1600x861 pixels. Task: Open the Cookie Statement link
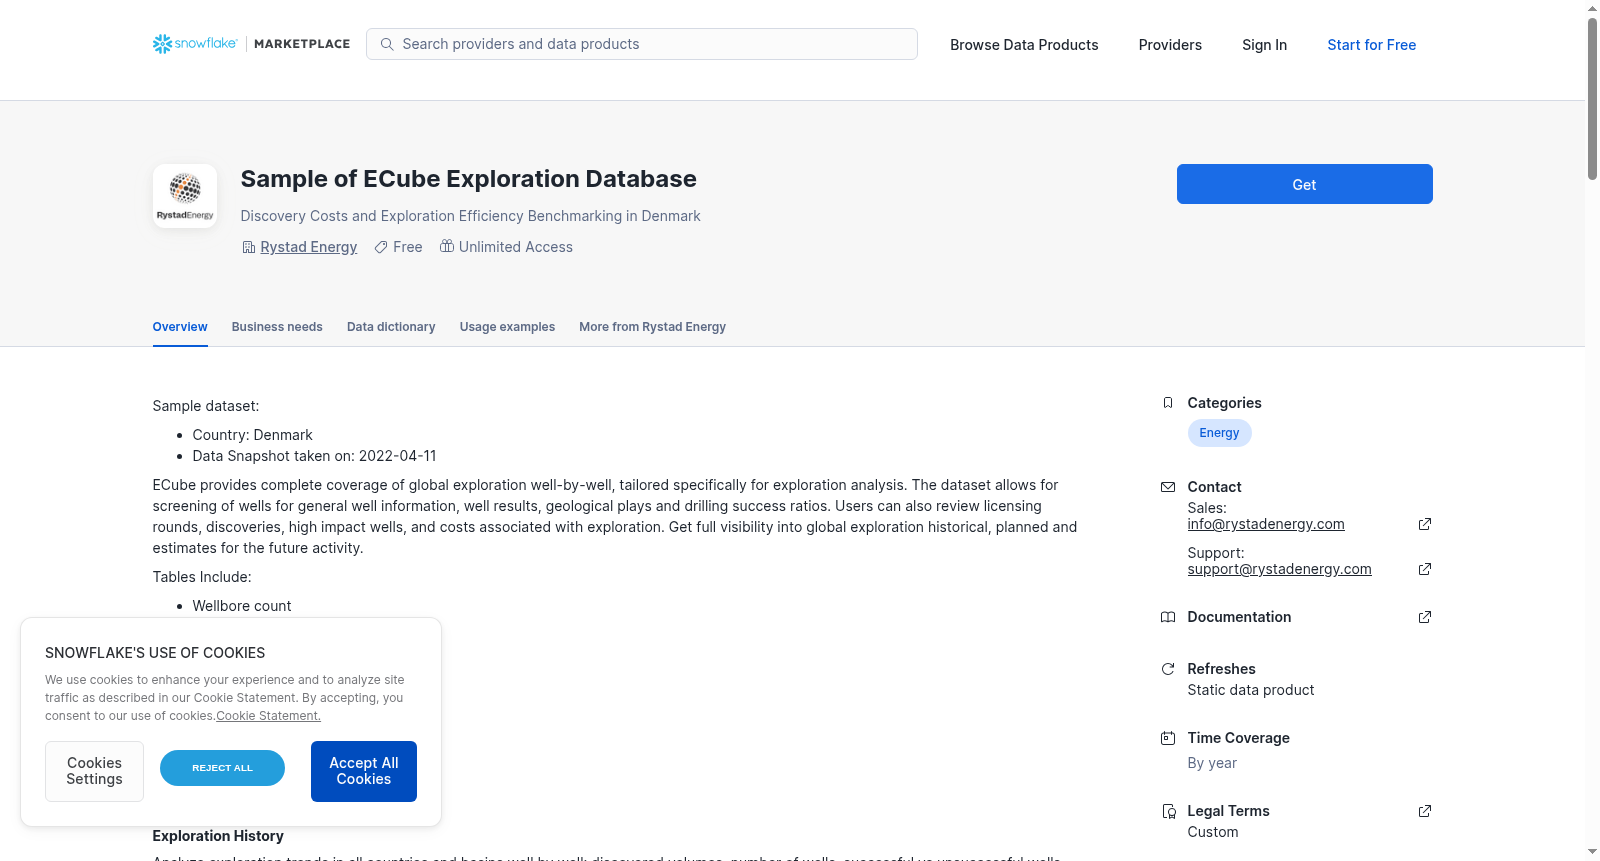268,716
